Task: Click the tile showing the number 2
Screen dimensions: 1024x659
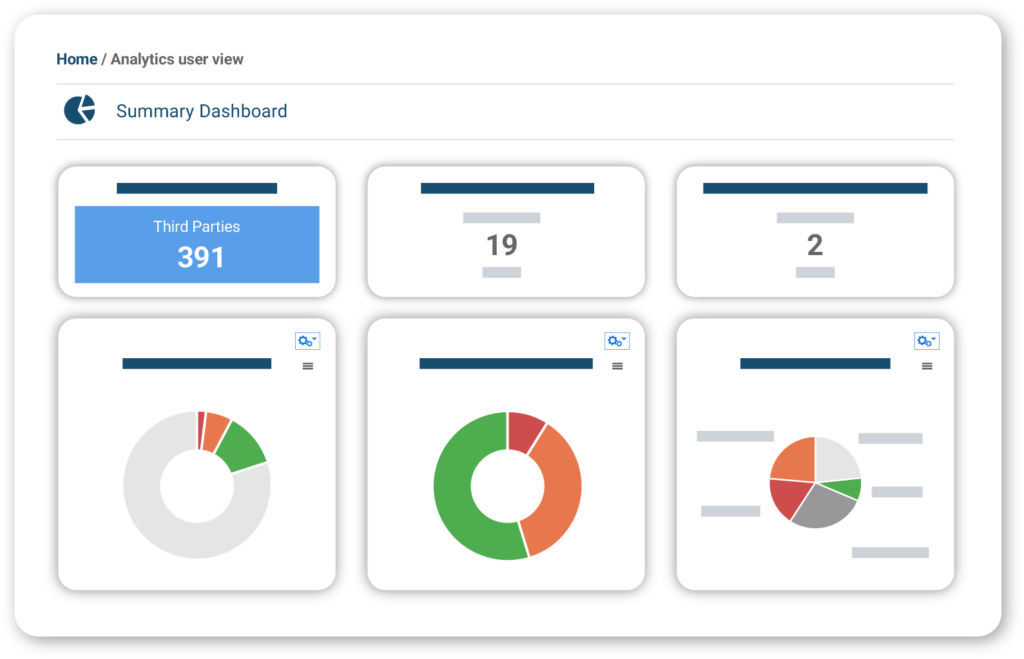Action: [815, 244]
